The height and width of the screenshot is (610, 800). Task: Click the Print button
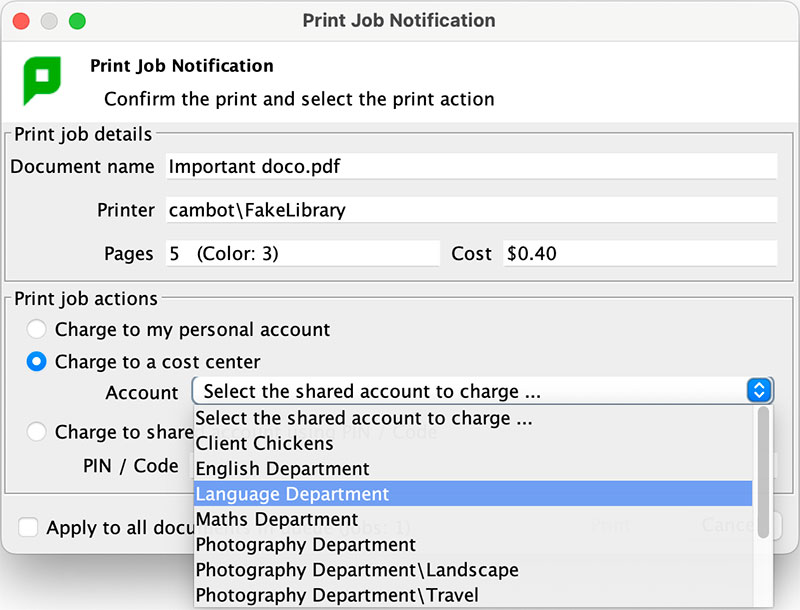pos(610,527)
